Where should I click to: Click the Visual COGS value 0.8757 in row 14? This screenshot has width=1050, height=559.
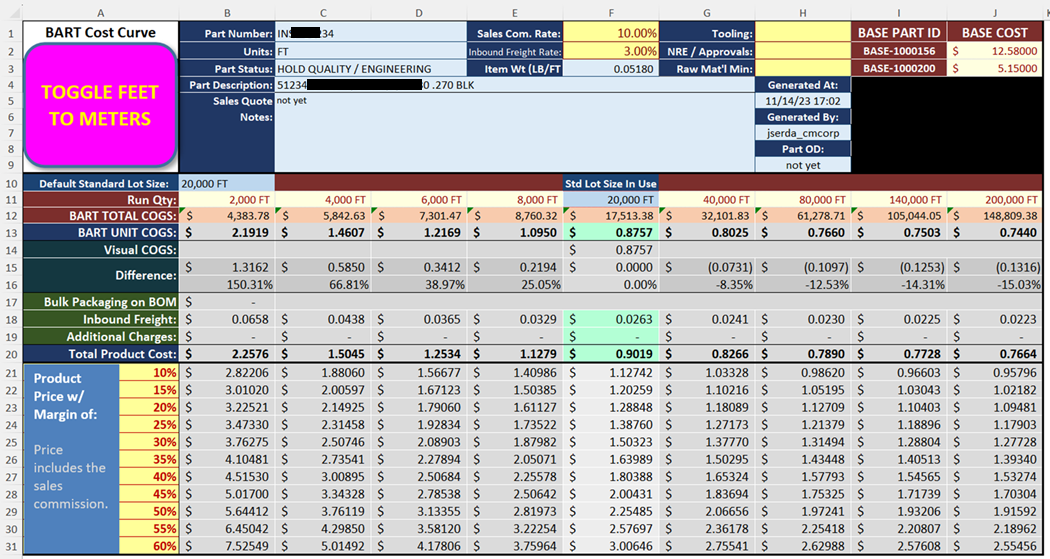pyautogui.click(x=611, y=250)
